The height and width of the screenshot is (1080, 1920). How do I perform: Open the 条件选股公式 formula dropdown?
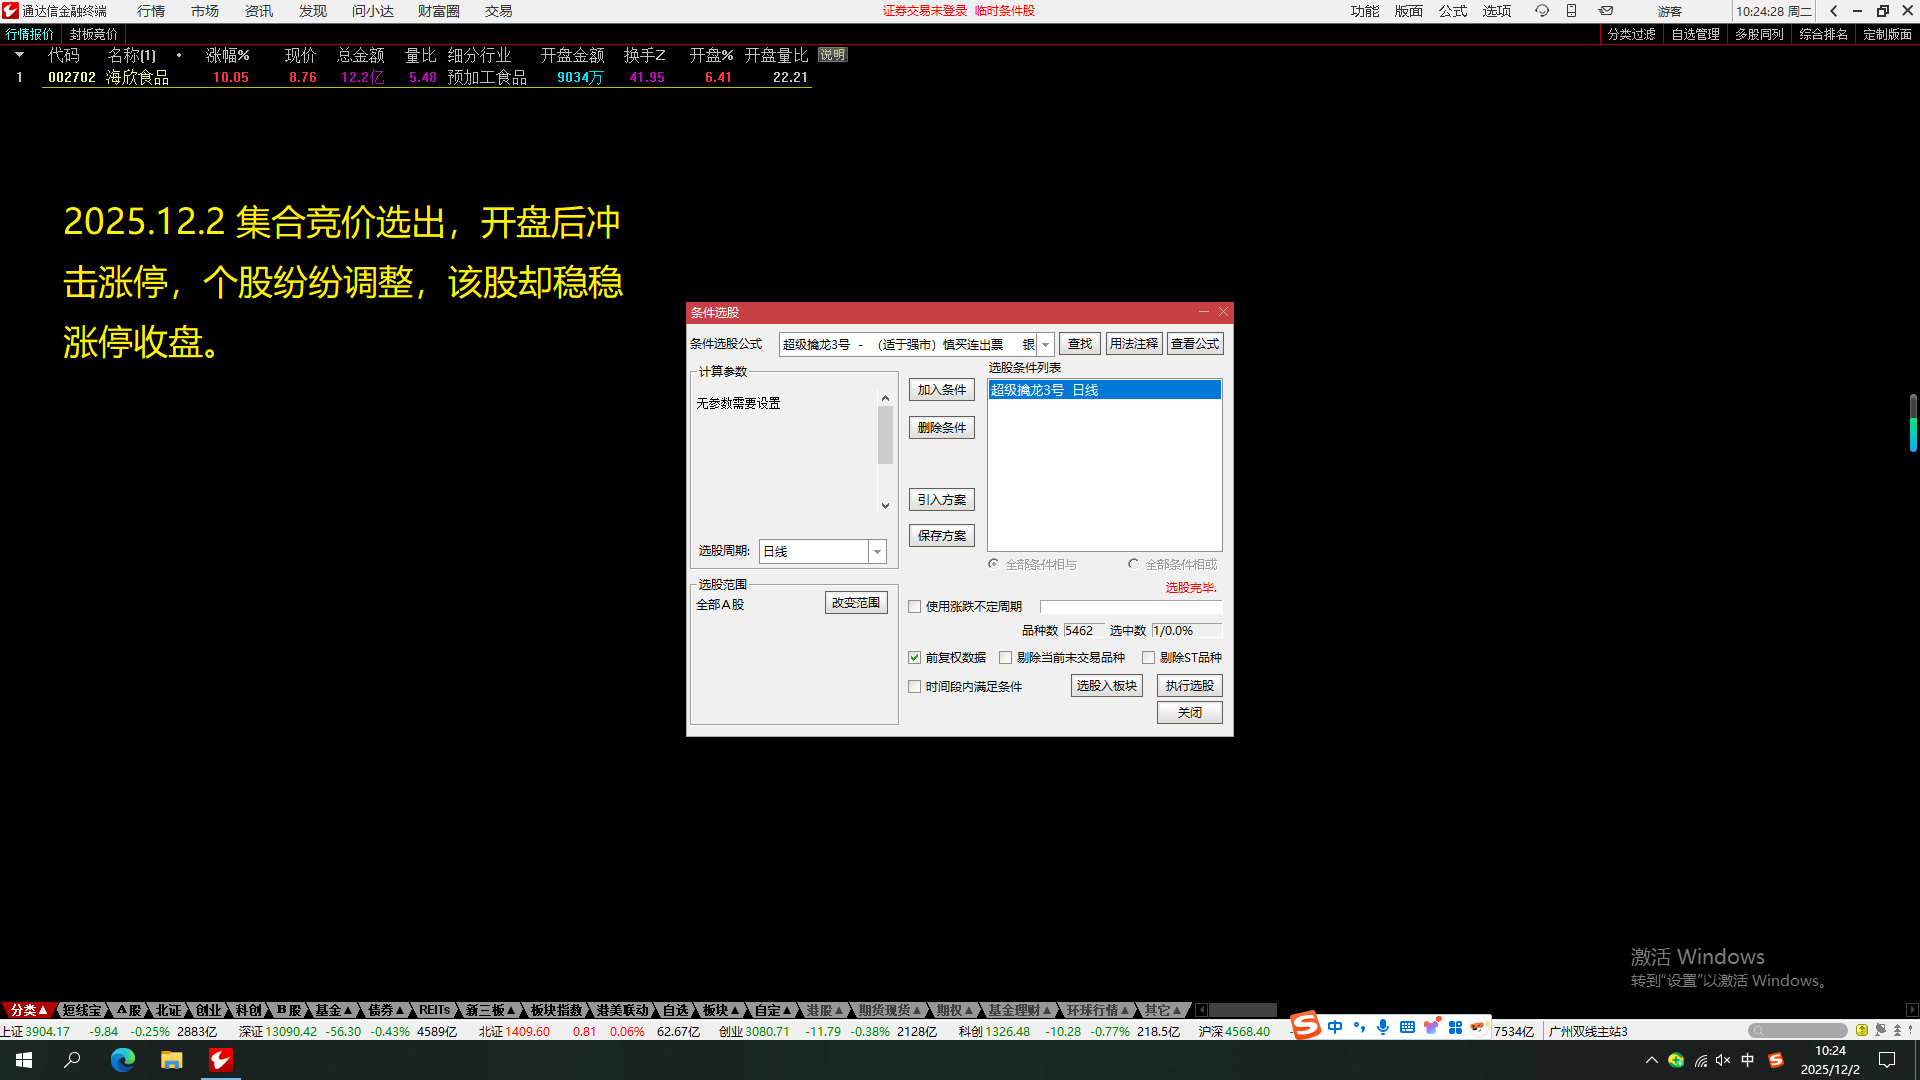point(1045,344)
